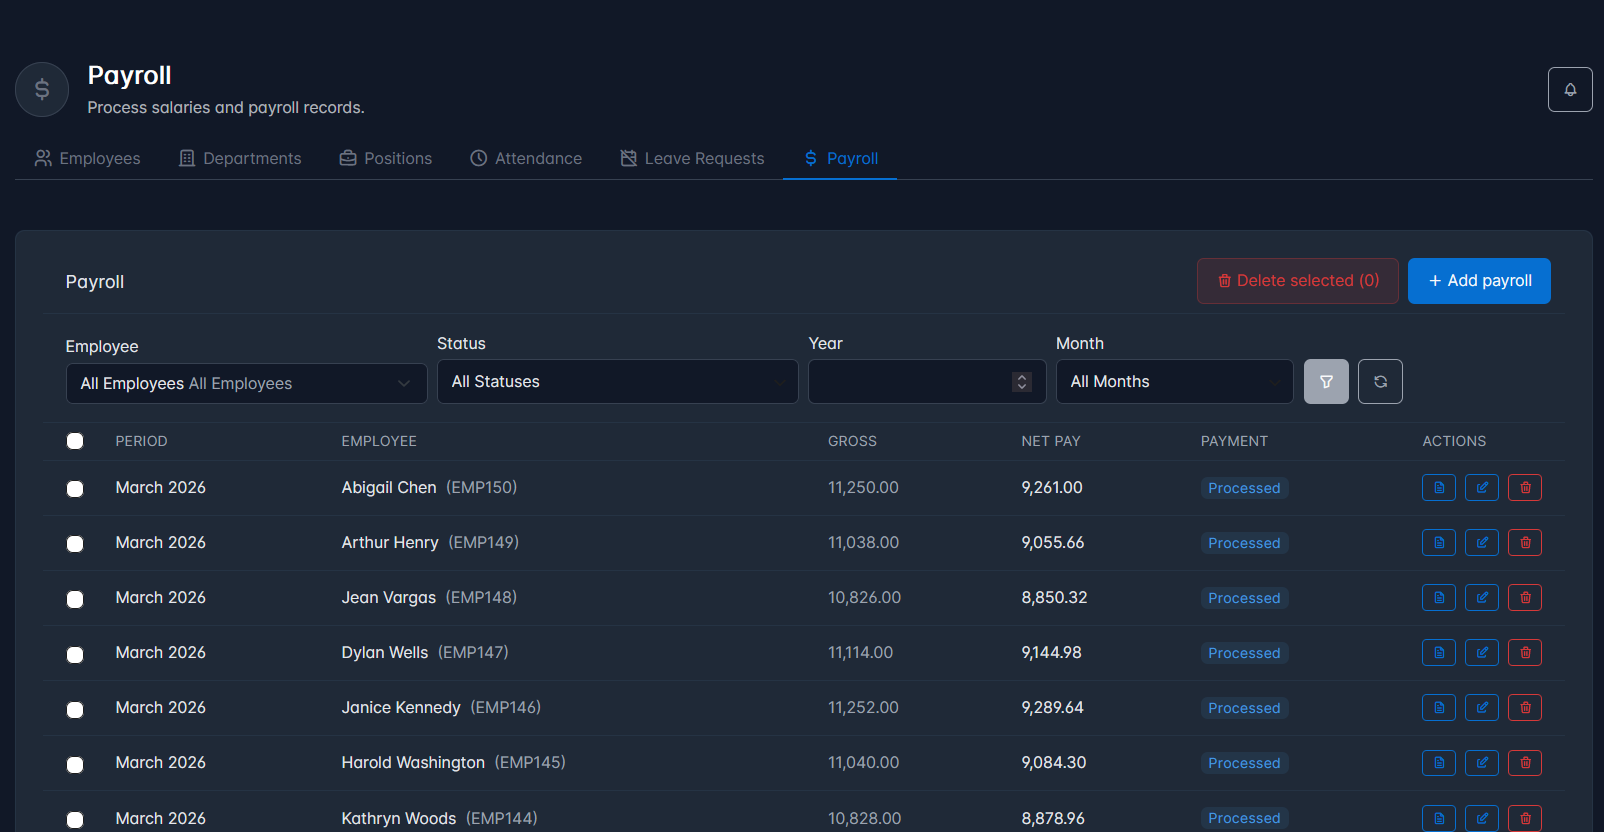1604x832 pixels.
Task: Edit Arthur Henry's payroll record
Action: (x=1482, y=543)
